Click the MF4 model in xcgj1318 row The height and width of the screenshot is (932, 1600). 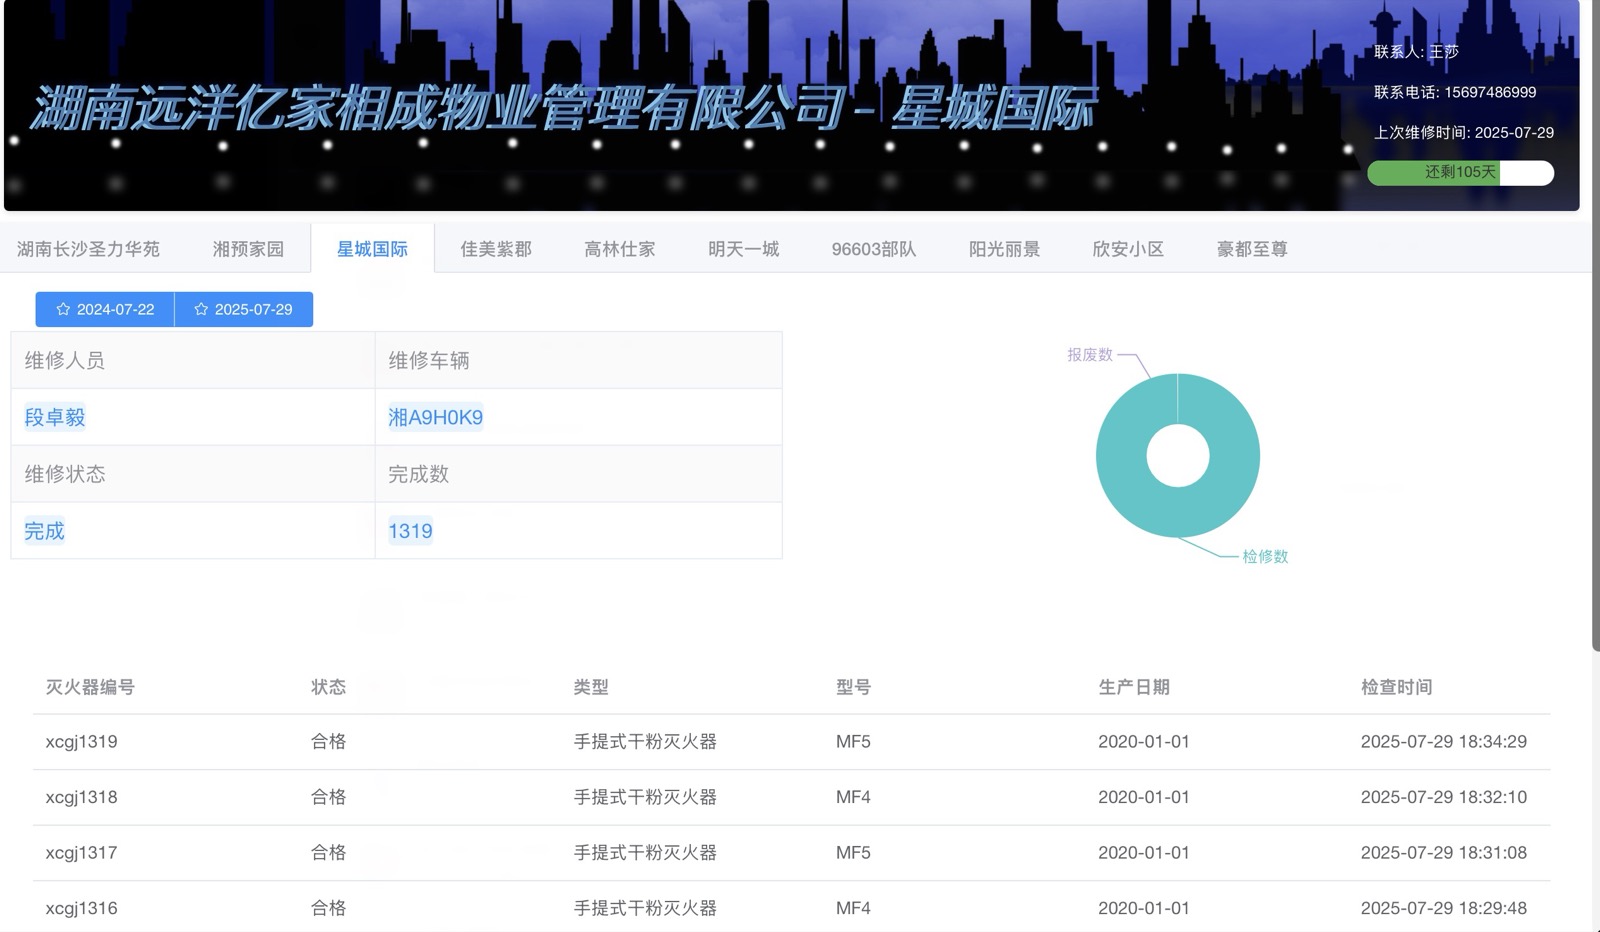(853, 797)
